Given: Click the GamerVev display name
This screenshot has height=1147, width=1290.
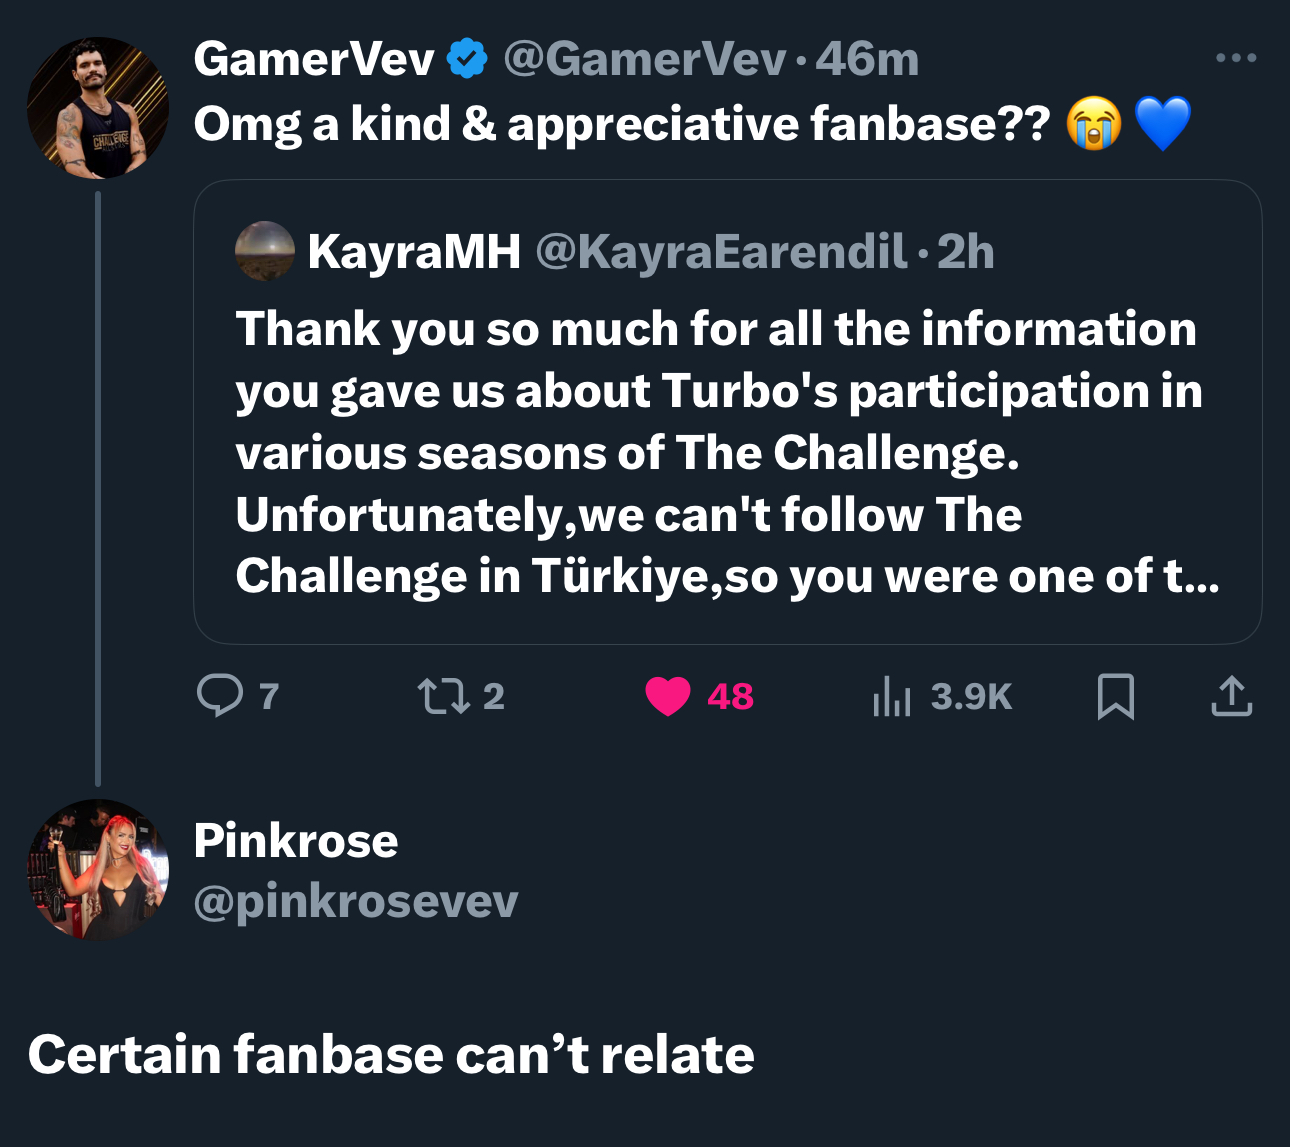Looking at the screenshot, I should click(314, 59).
